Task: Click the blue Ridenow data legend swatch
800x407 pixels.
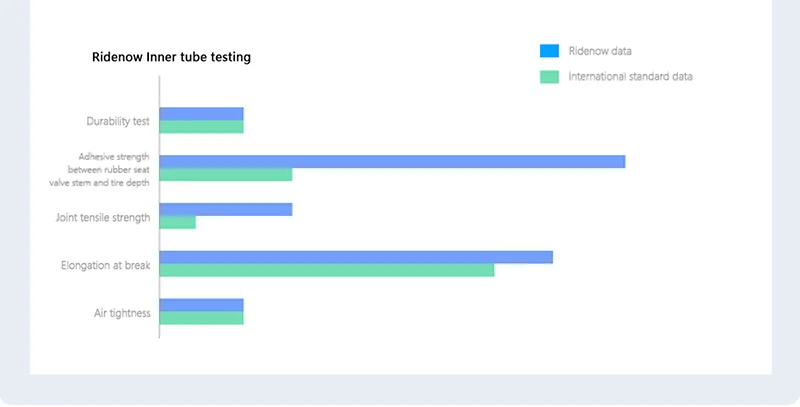Action: (x=548, y=51)
